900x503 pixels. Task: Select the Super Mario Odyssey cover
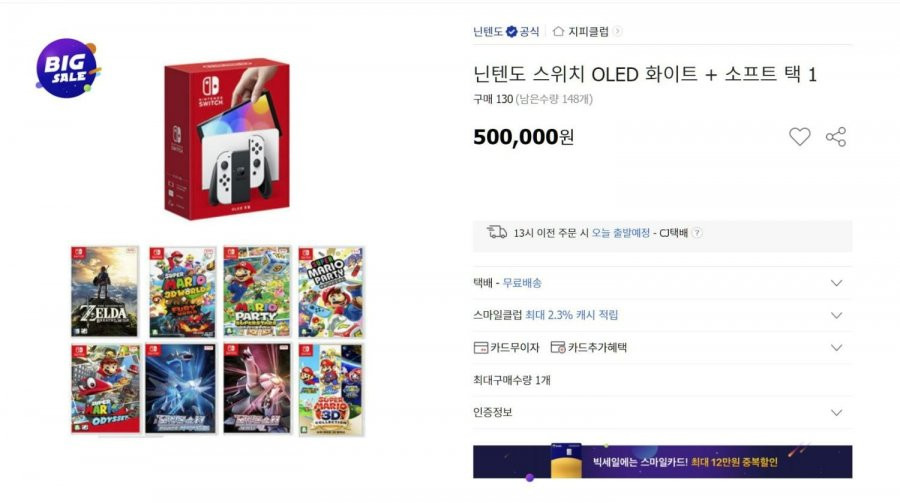point(106,389)
